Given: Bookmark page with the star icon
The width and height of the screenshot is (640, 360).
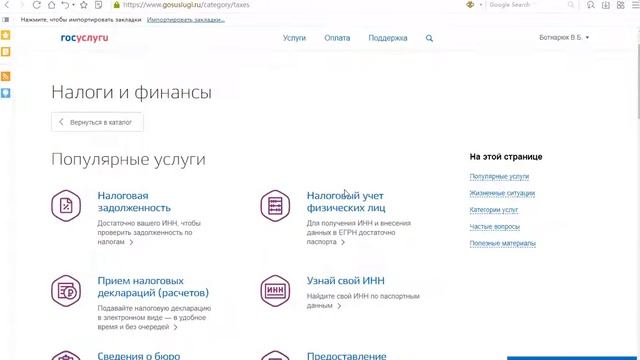Looking at the screenshot, I should tap(84, 5).
